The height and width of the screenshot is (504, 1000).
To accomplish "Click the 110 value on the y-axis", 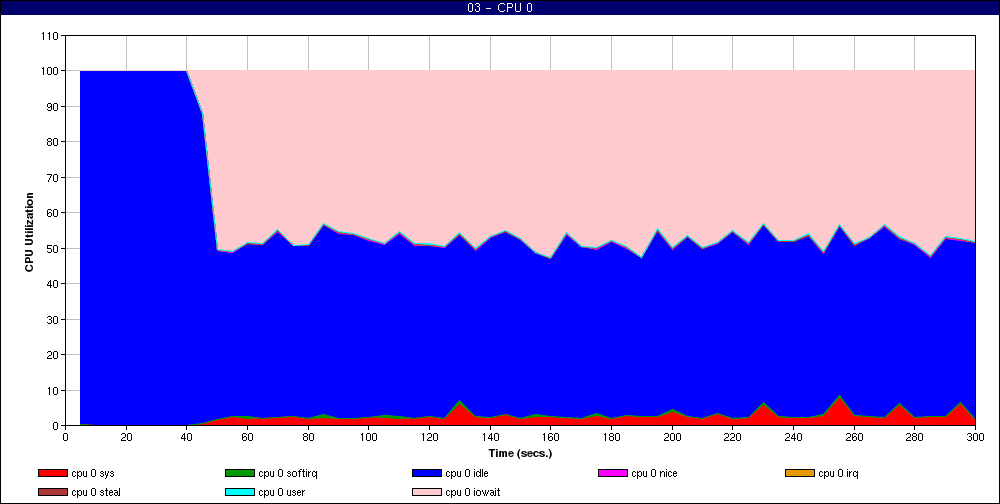I will (x=50, y=36).
